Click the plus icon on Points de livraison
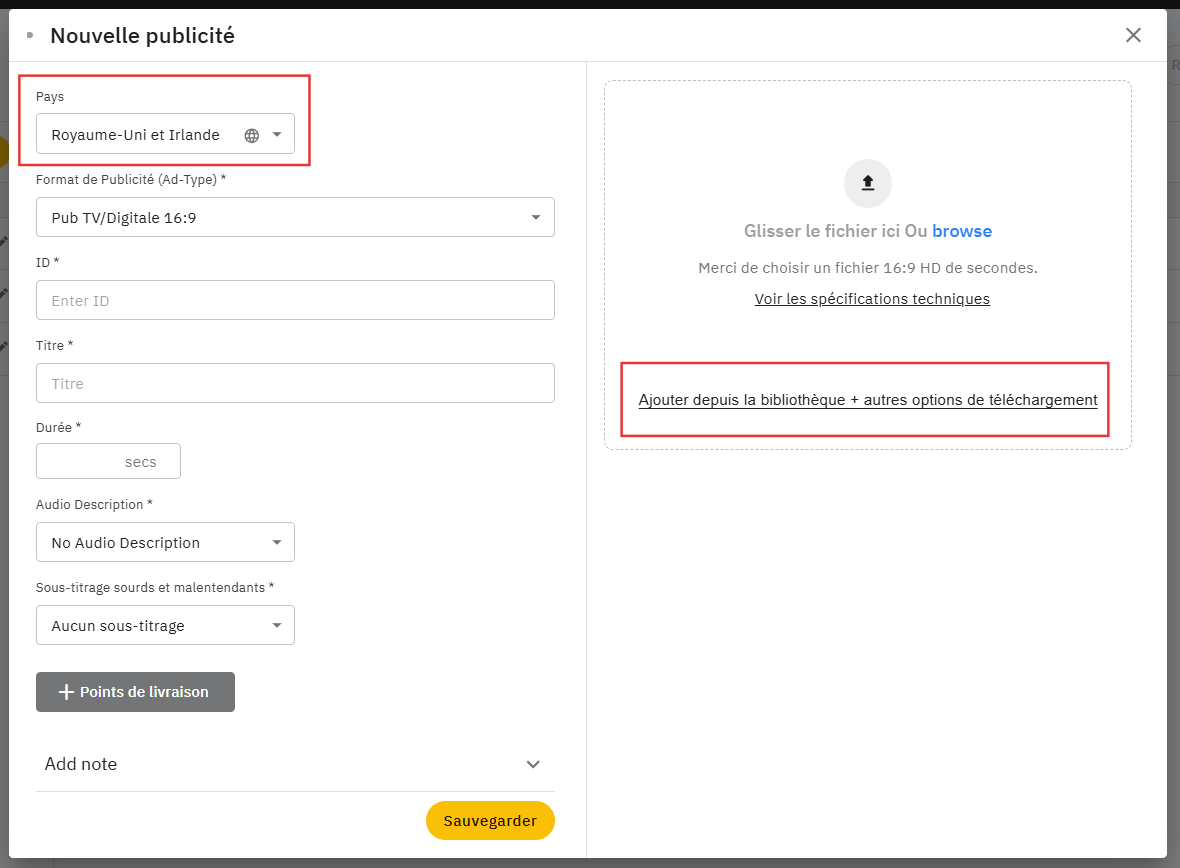 coord(67,692)
